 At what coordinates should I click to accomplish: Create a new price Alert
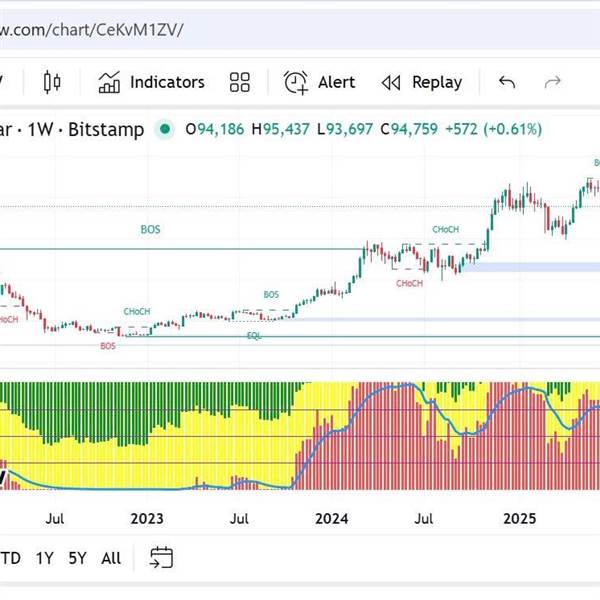coord(320,82)
